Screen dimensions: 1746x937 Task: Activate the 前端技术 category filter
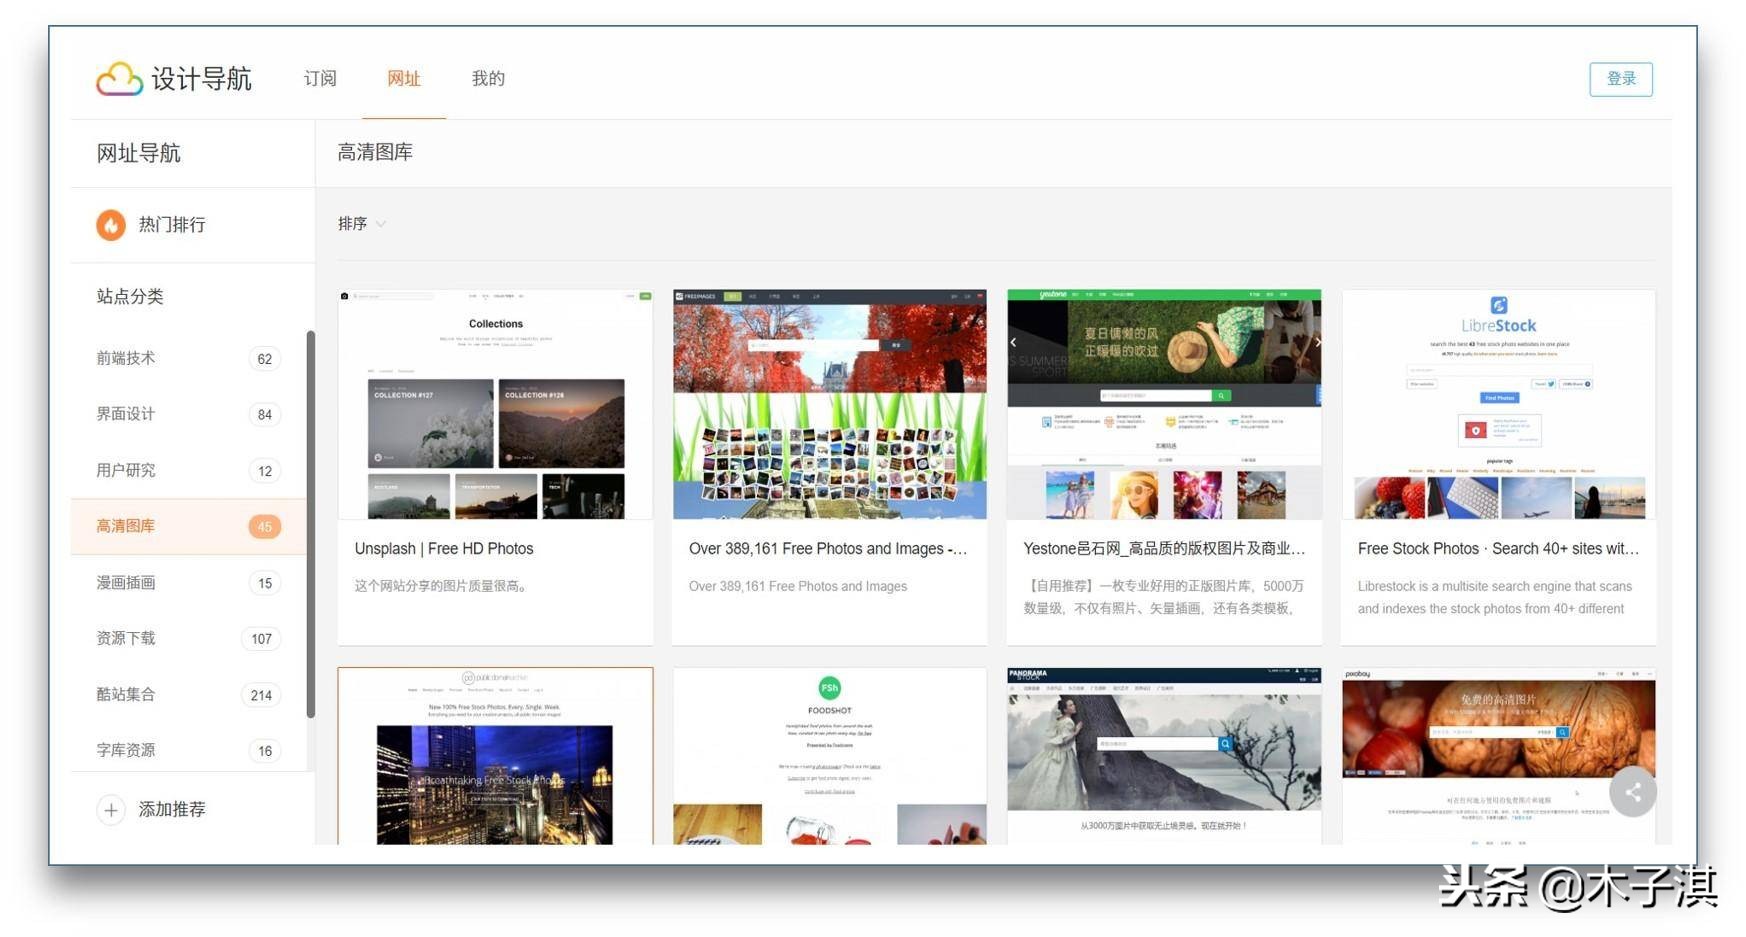(125, 358)
